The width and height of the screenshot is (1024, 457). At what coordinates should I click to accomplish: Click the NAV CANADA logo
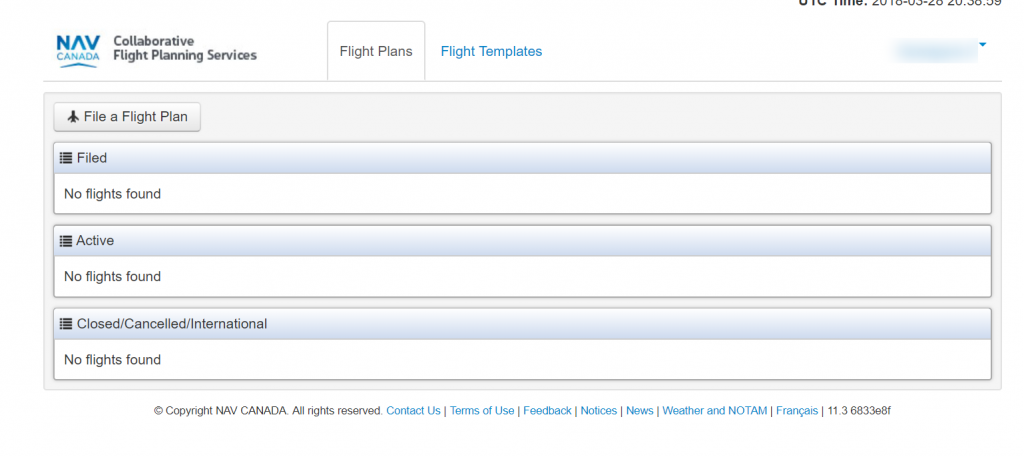click(x=78, y=50)
